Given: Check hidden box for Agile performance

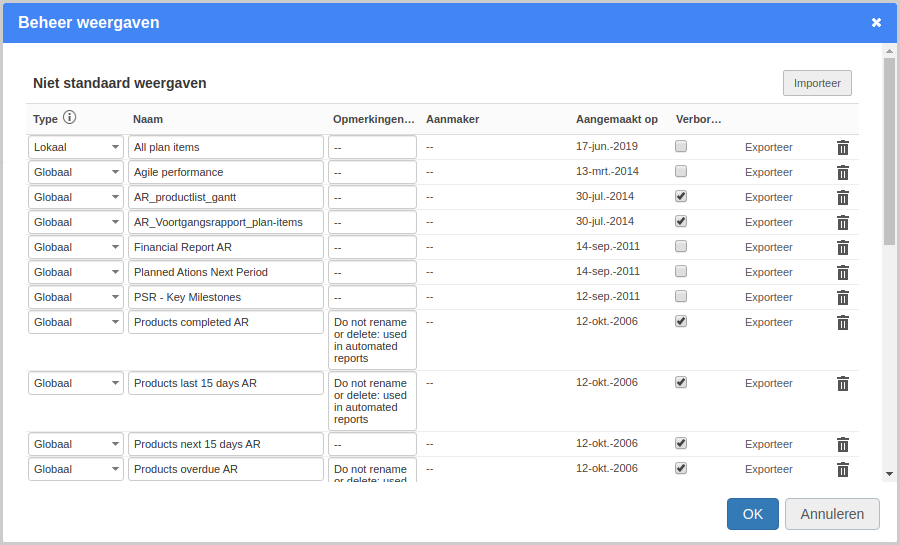Looking at the screenshot, I should tap(681, 171).
